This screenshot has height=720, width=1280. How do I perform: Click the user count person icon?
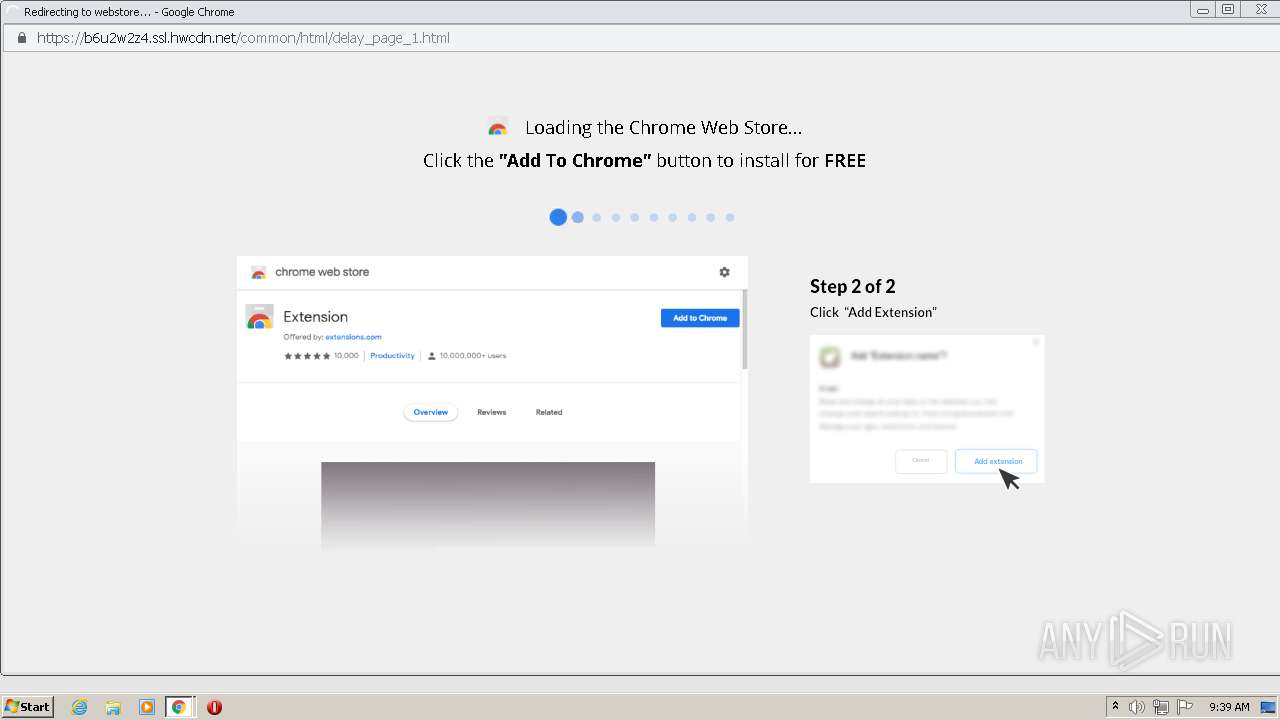[x=432, y=356]
